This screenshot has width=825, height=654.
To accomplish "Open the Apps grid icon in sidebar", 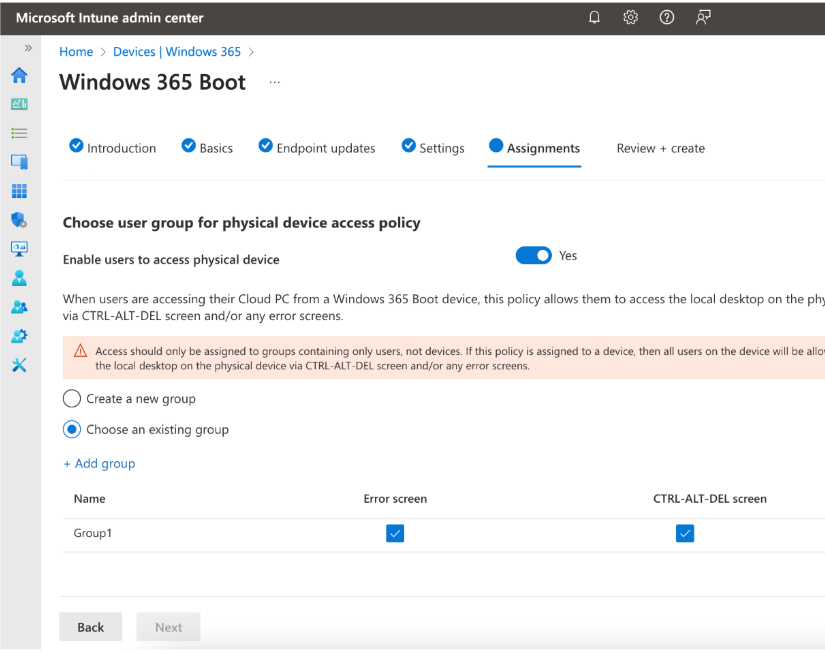I will (x=19, y=191).
